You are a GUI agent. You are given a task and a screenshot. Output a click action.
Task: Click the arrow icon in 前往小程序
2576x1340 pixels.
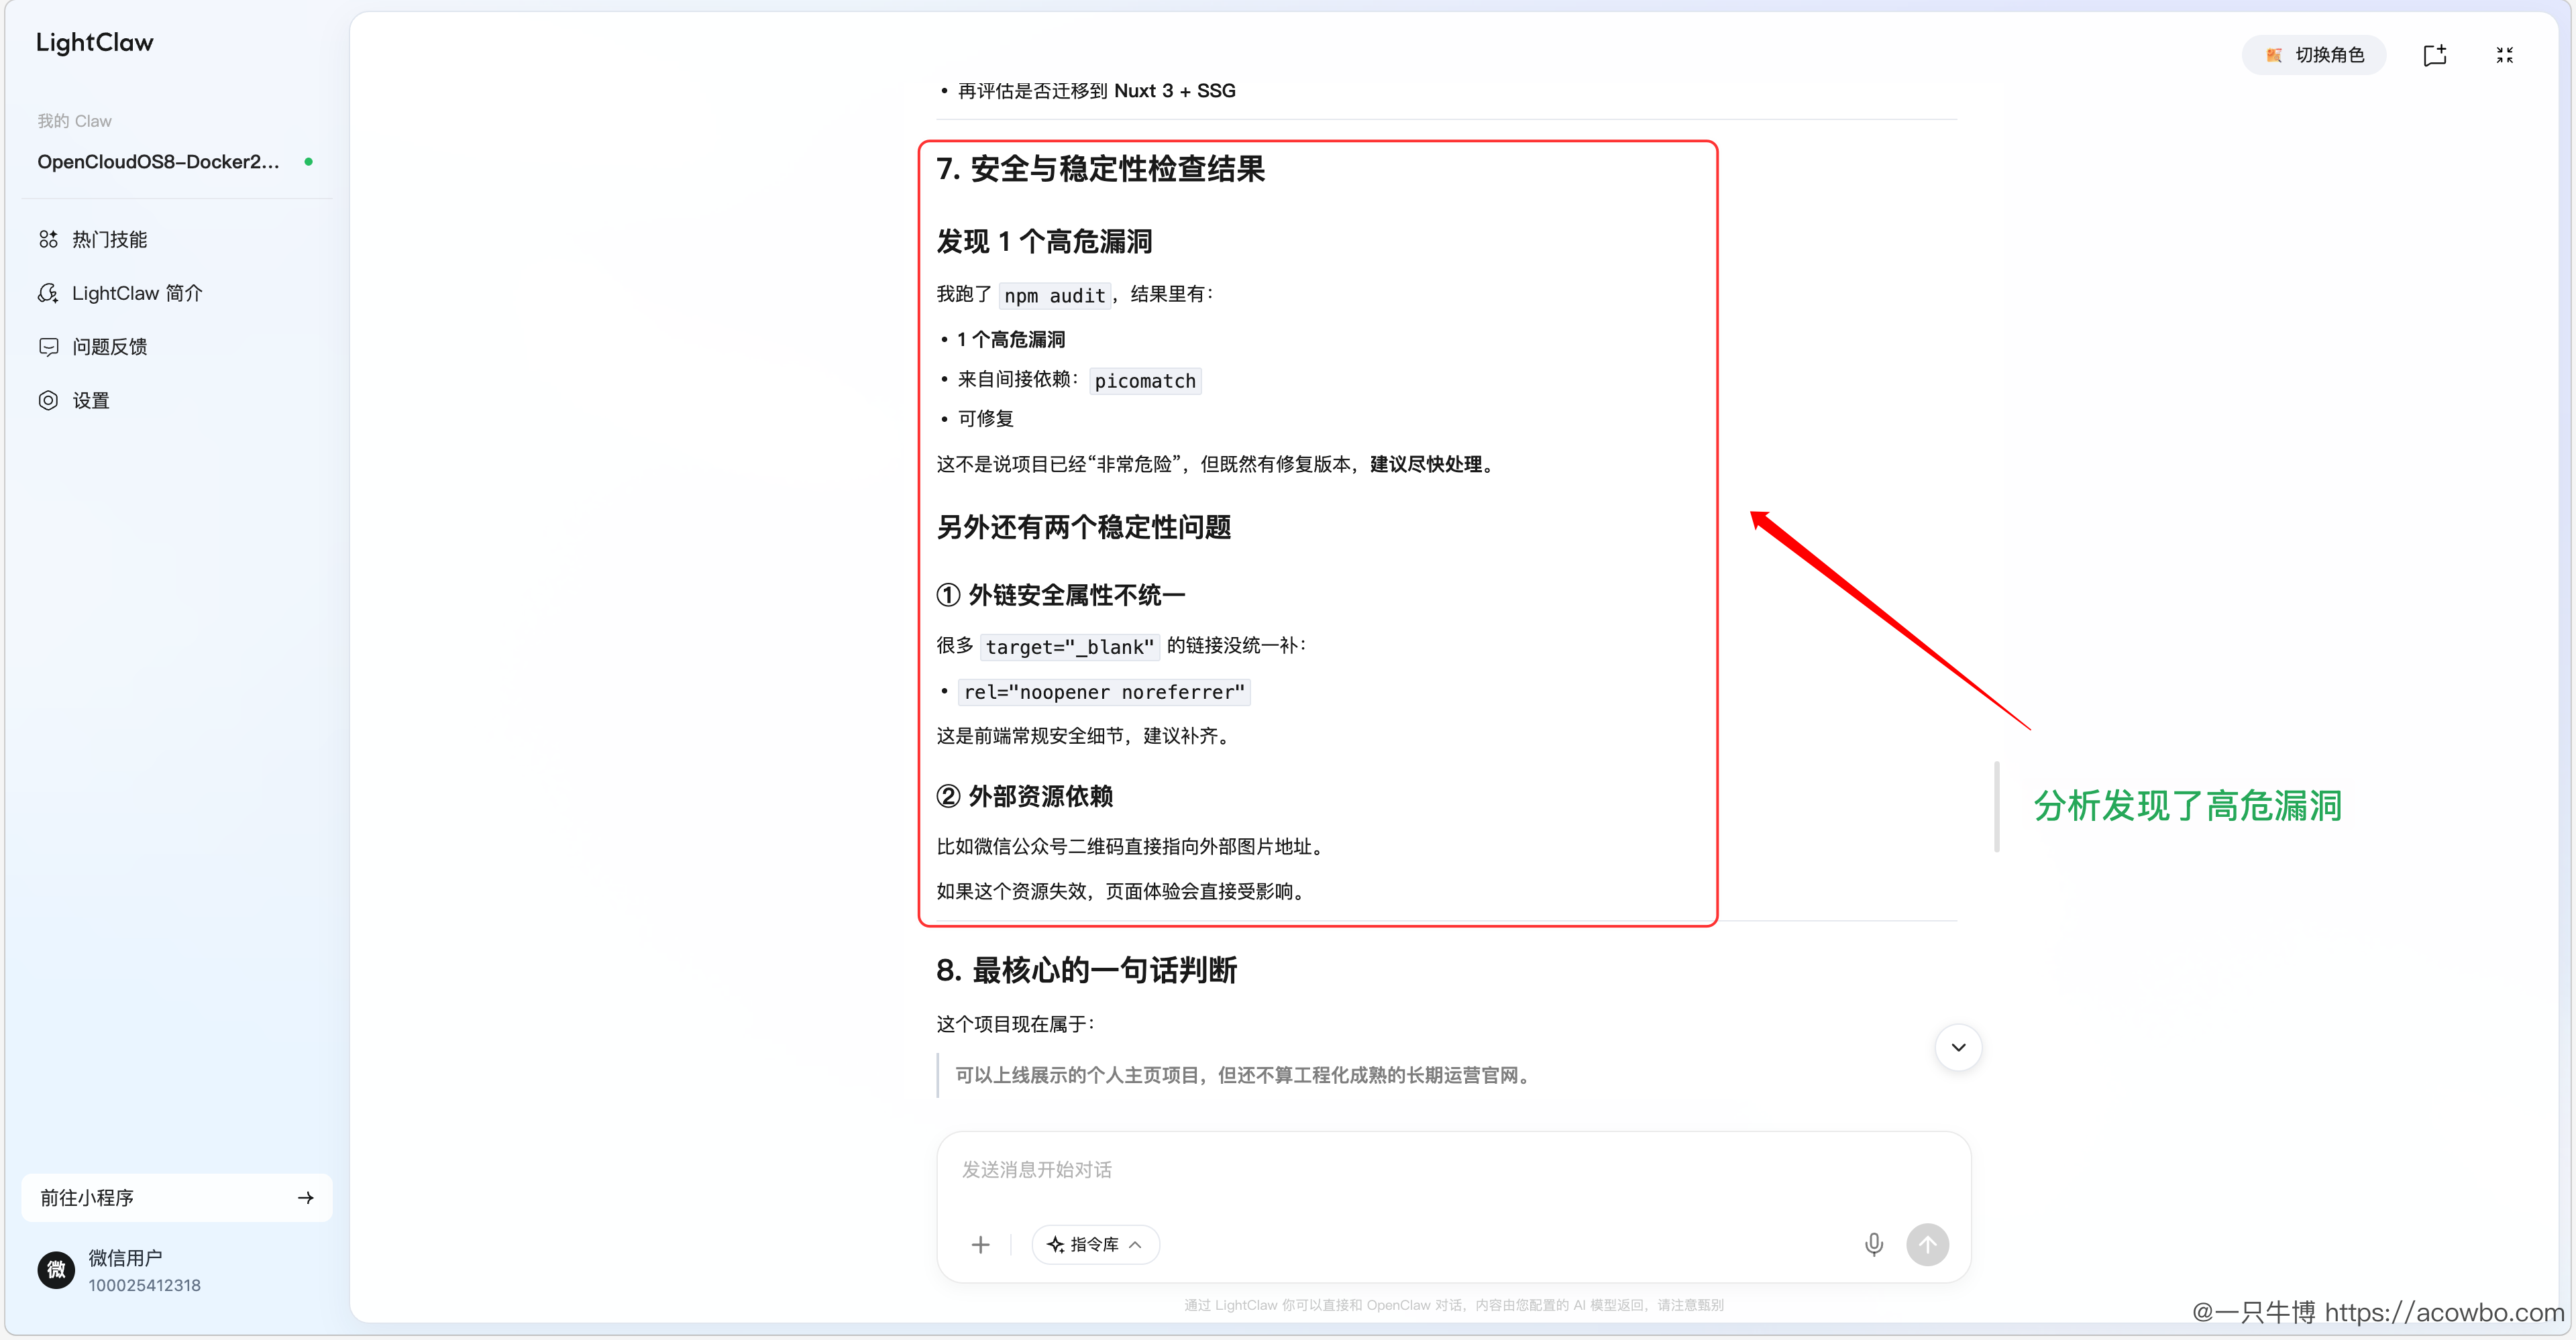[306, 1198]
